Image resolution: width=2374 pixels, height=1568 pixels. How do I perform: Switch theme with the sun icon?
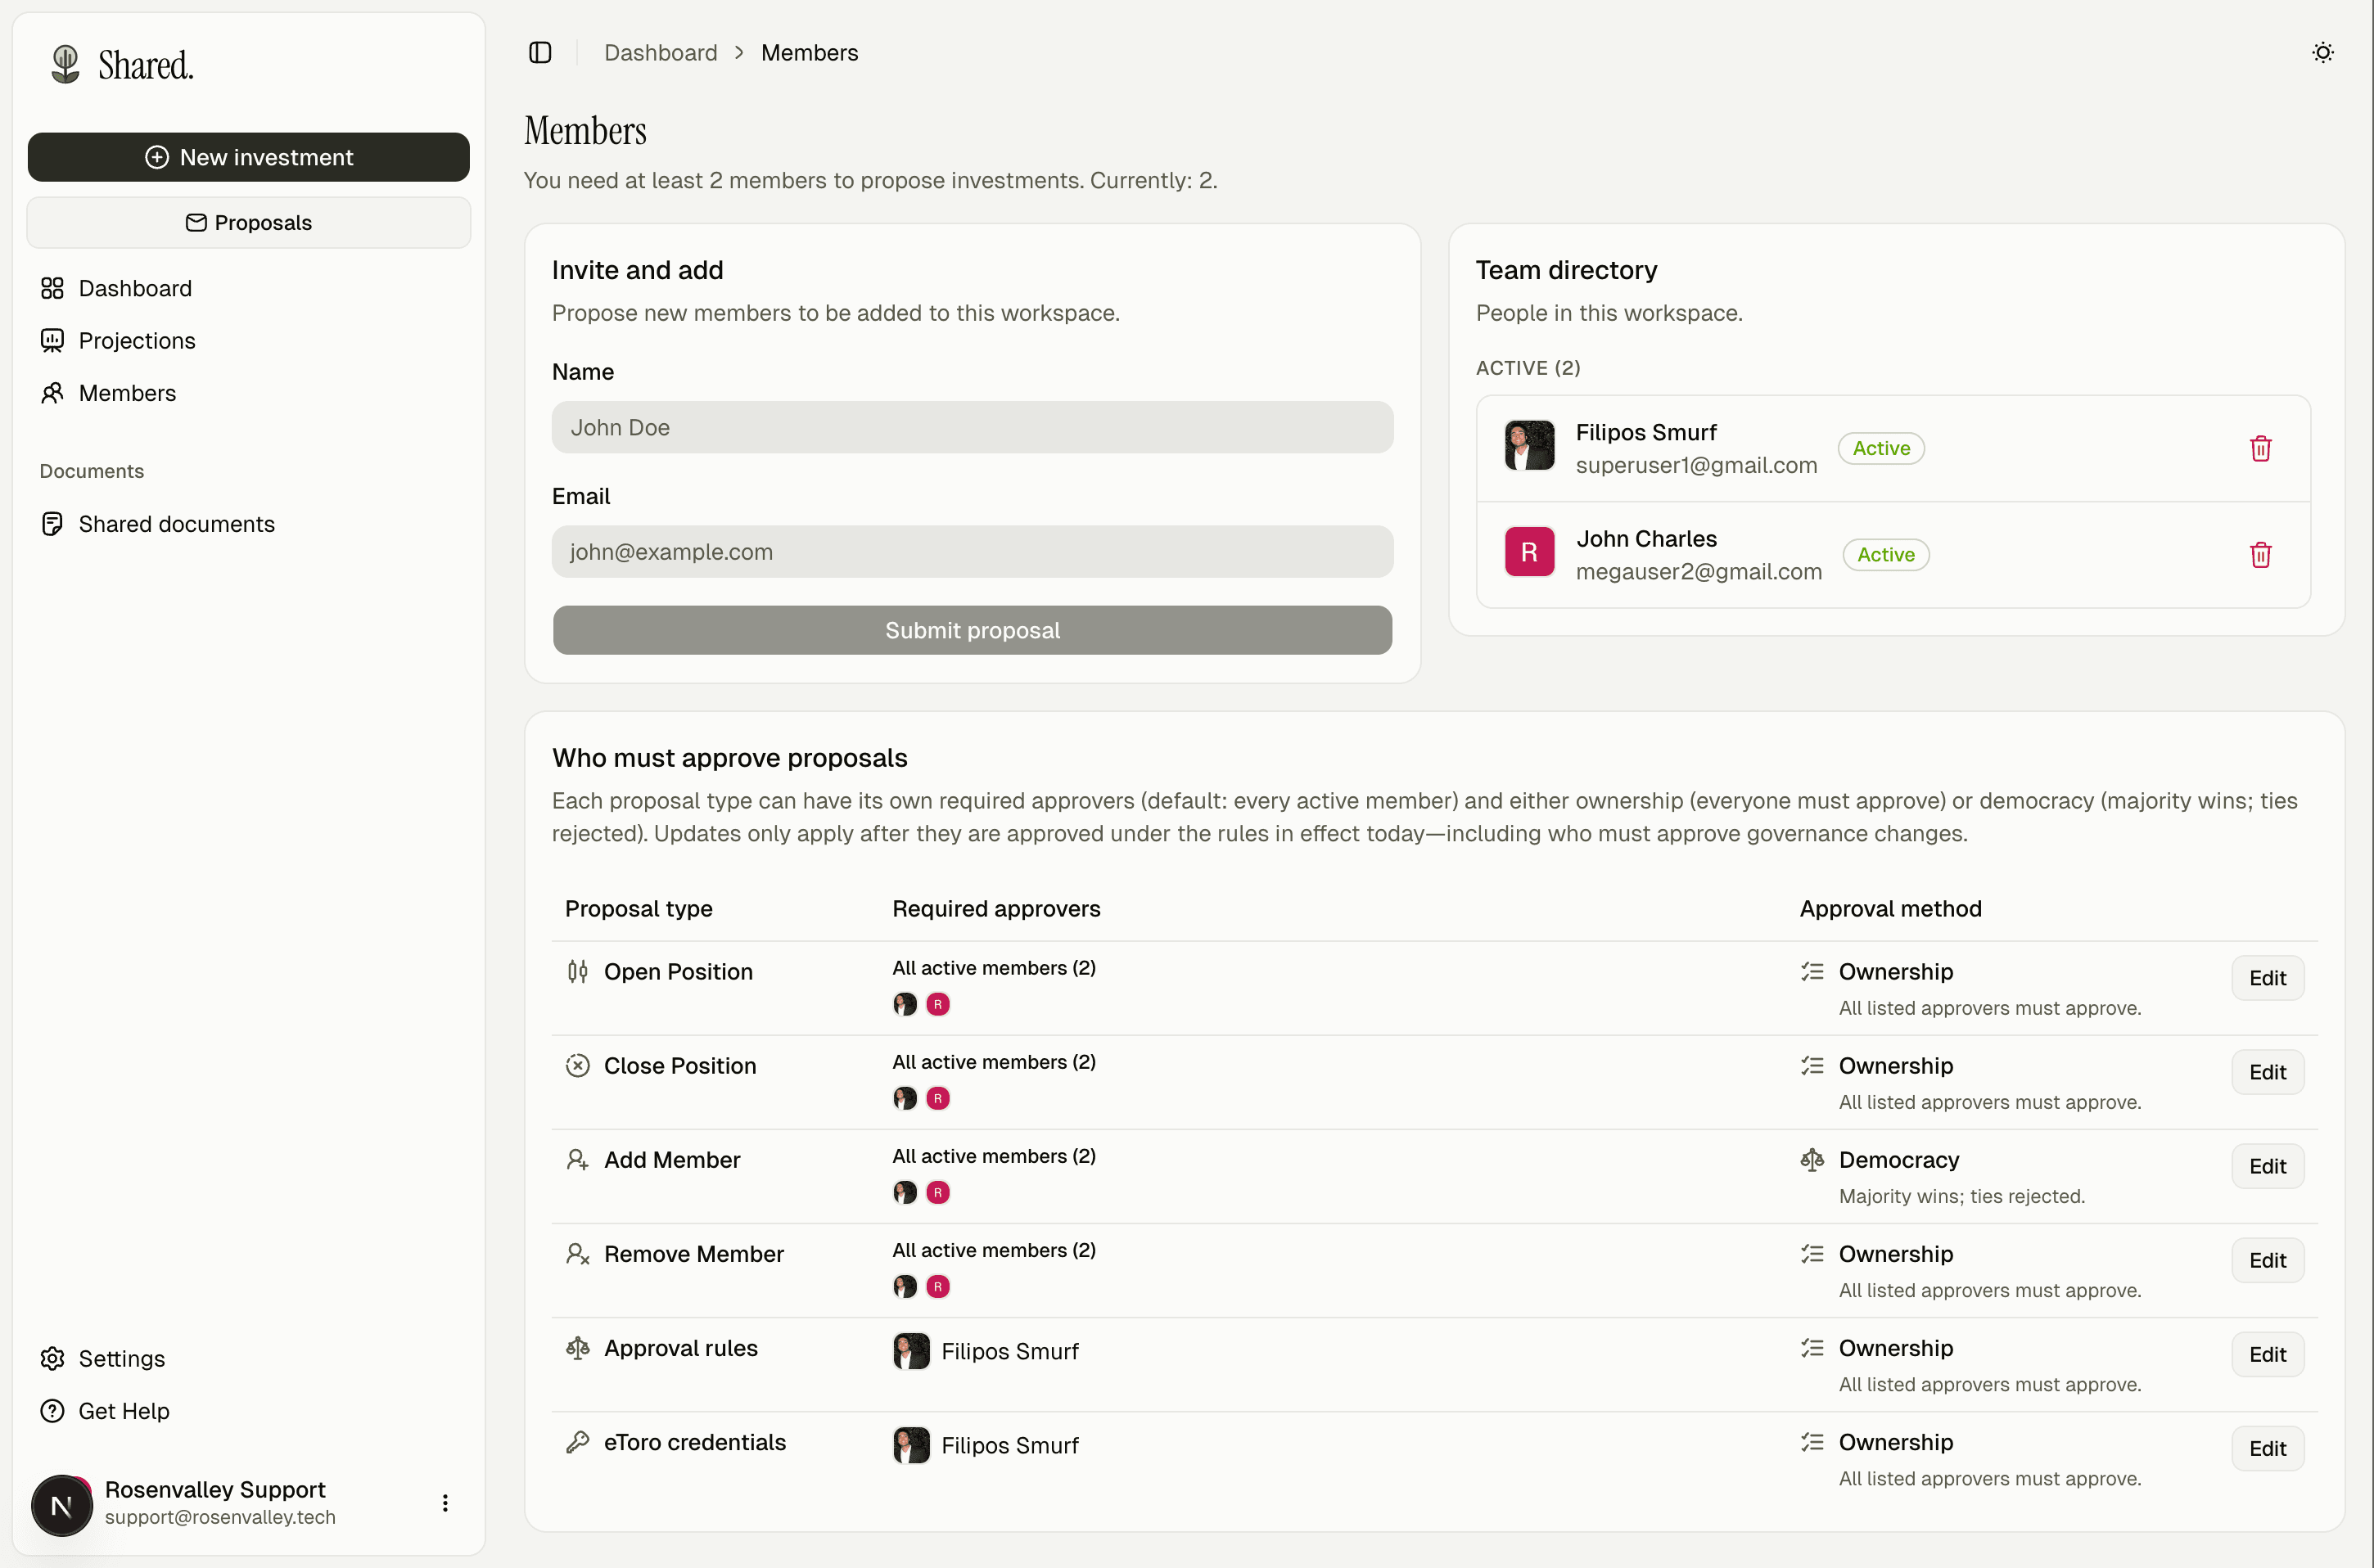2322,52
